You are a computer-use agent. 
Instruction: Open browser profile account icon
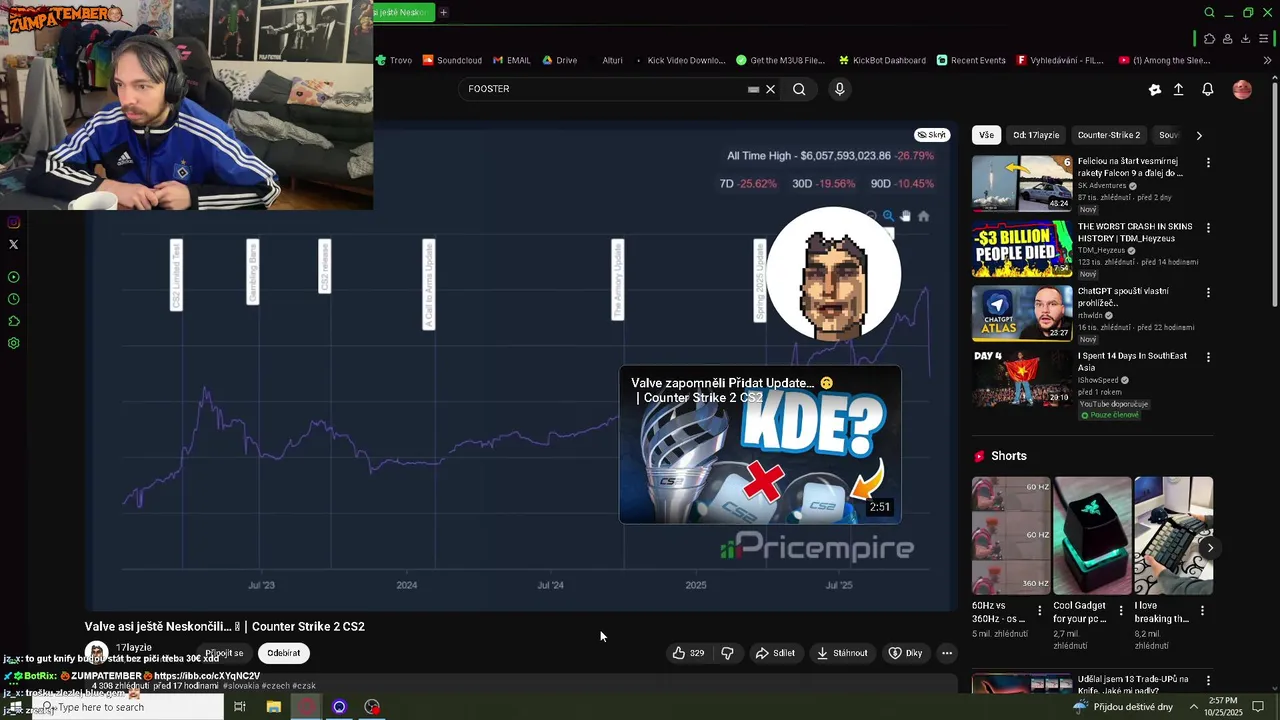[1227, 39]
